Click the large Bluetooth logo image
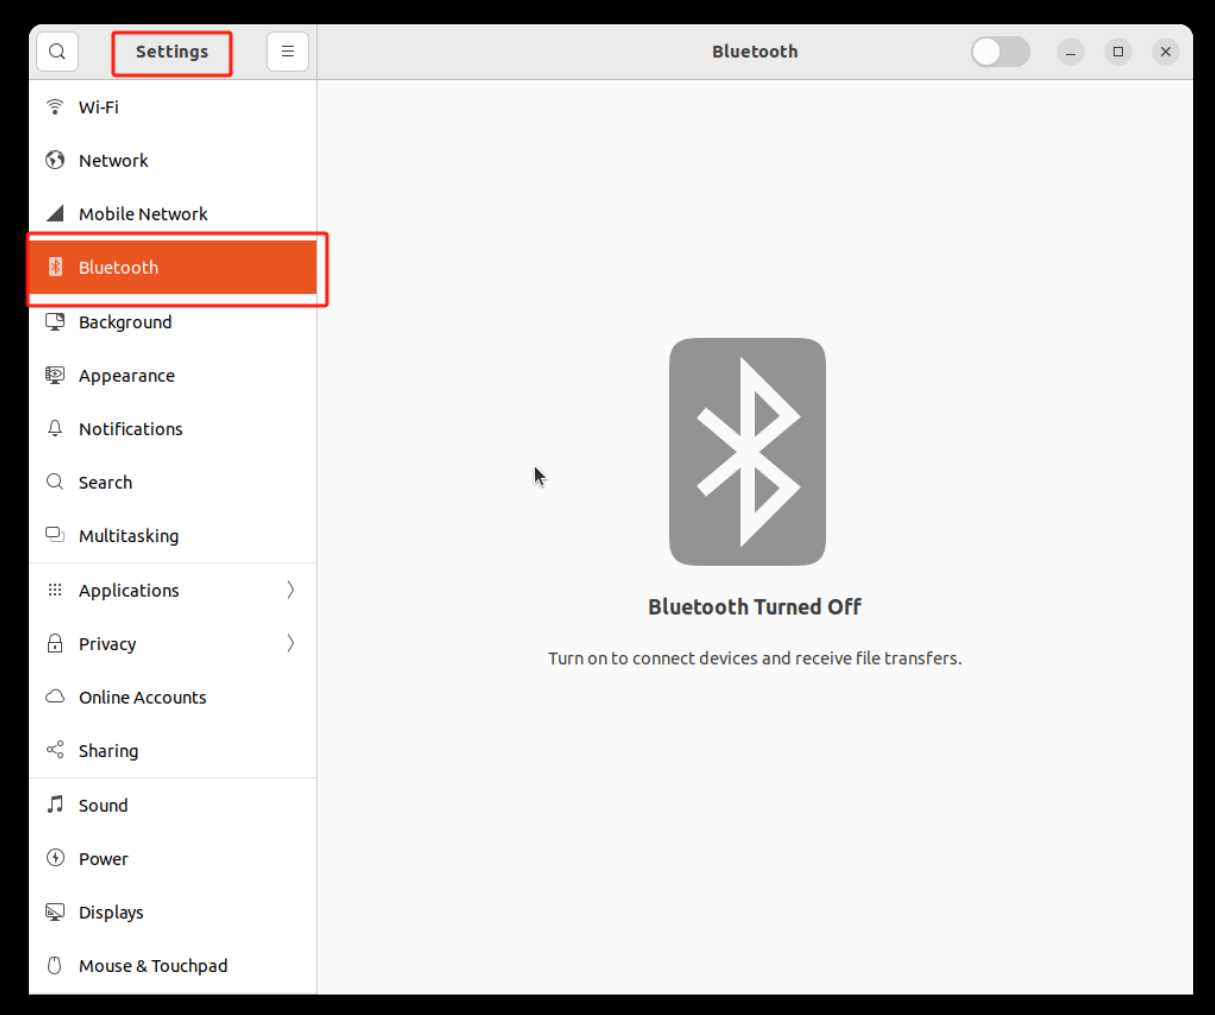This screenshot has width=1215, height=1015. (747, 451)
